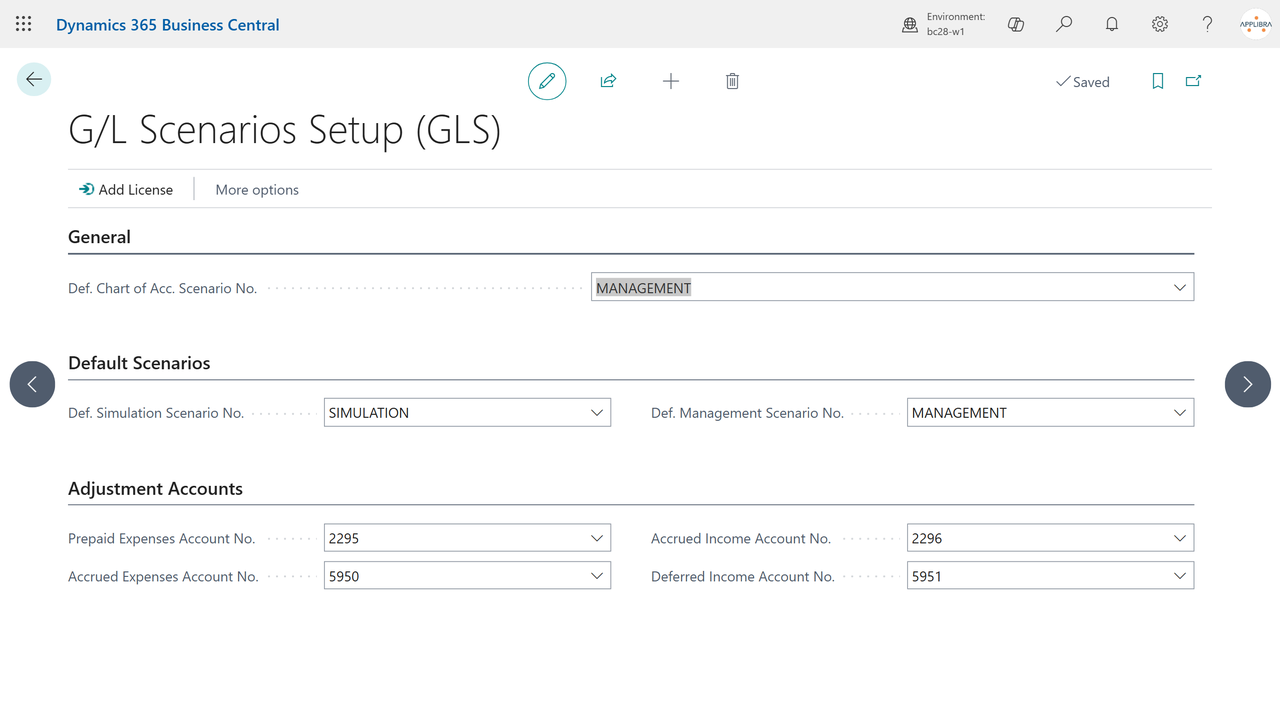1280x720 pixels.
Task: Click the Accrued Income Account No. label
Action: (741, 538)
